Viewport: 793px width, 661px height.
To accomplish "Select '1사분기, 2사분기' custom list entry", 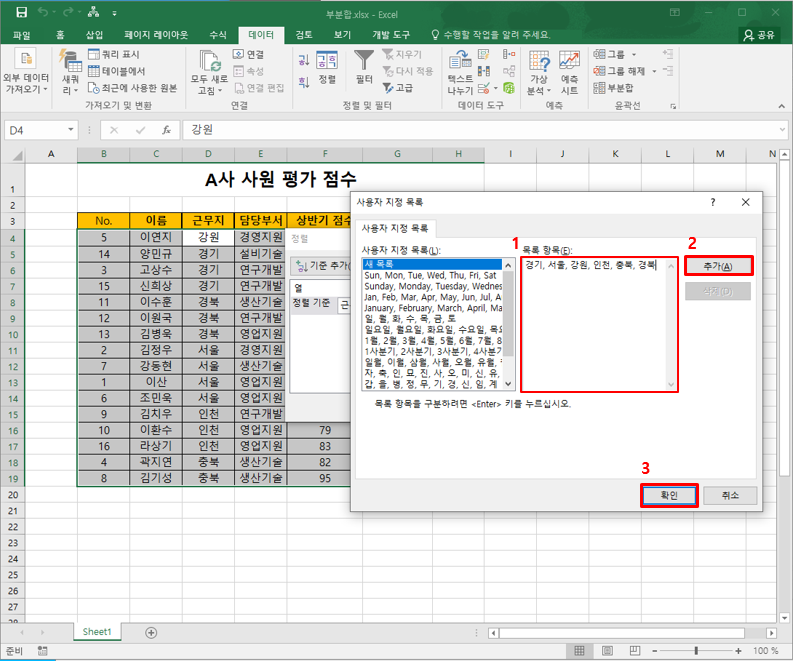I will [432, 351].
